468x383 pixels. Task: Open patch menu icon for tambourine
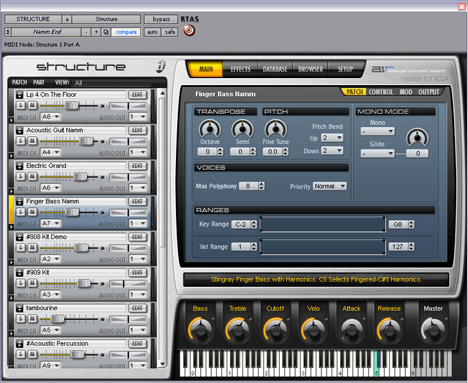19,308
